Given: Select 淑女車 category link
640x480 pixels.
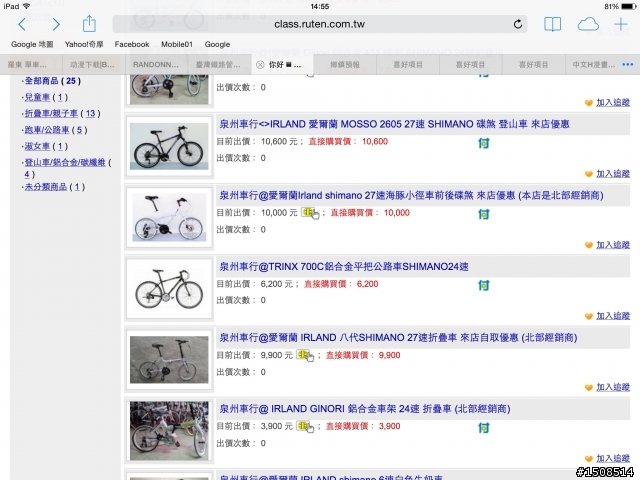Looking at the screenshot, I should click(x=37, y=146).
